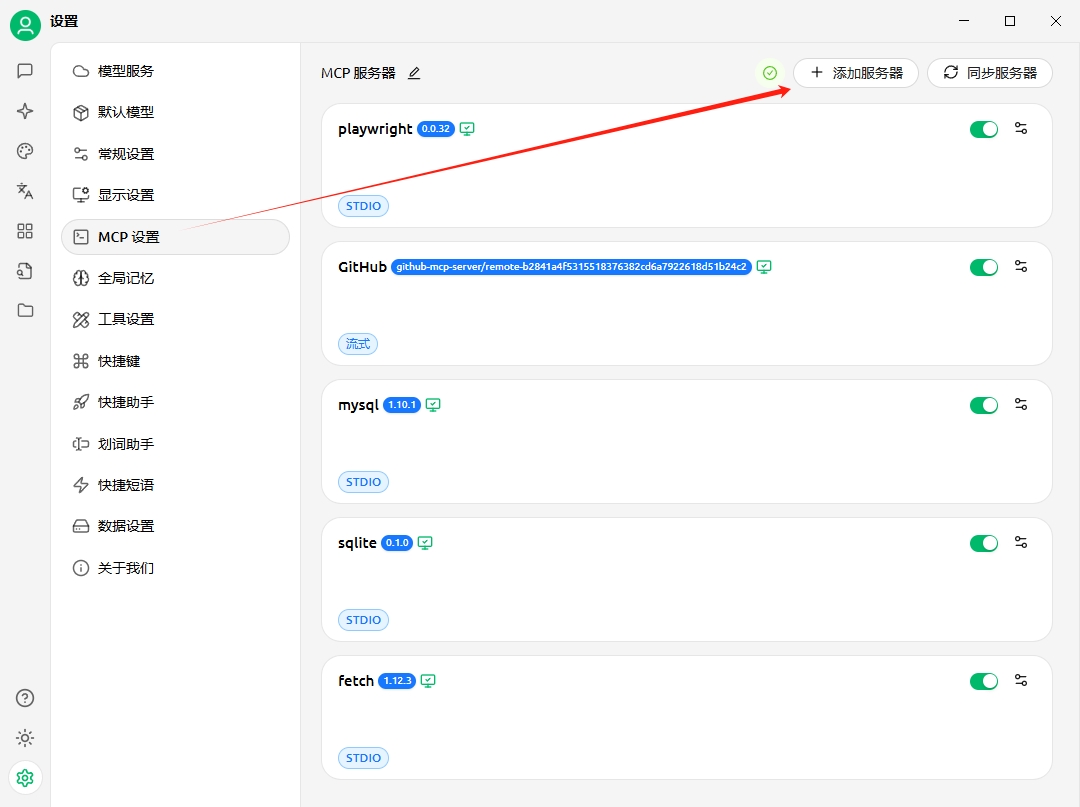Open the paint palette sidebar icon

25,151
